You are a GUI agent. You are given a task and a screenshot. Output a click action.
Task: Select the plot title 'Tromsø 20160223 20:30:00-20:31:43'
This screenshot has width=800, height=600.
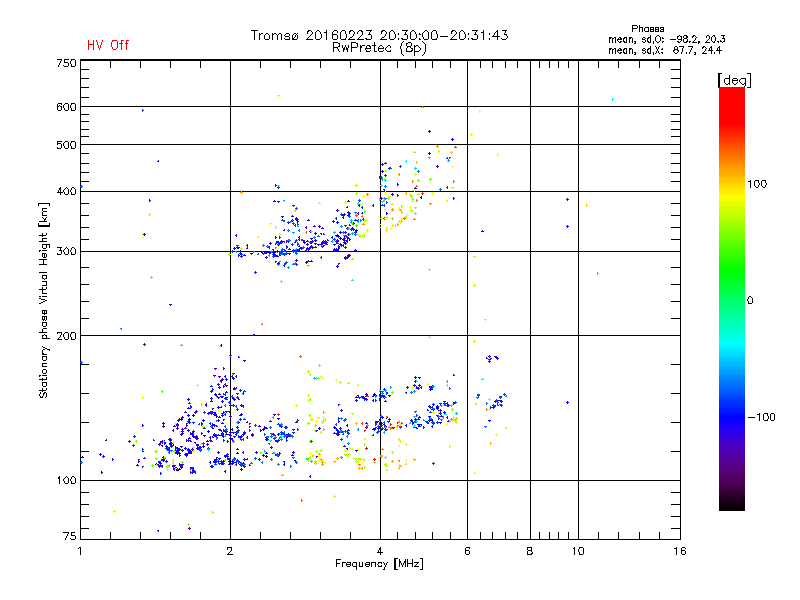tap(380, 35)
